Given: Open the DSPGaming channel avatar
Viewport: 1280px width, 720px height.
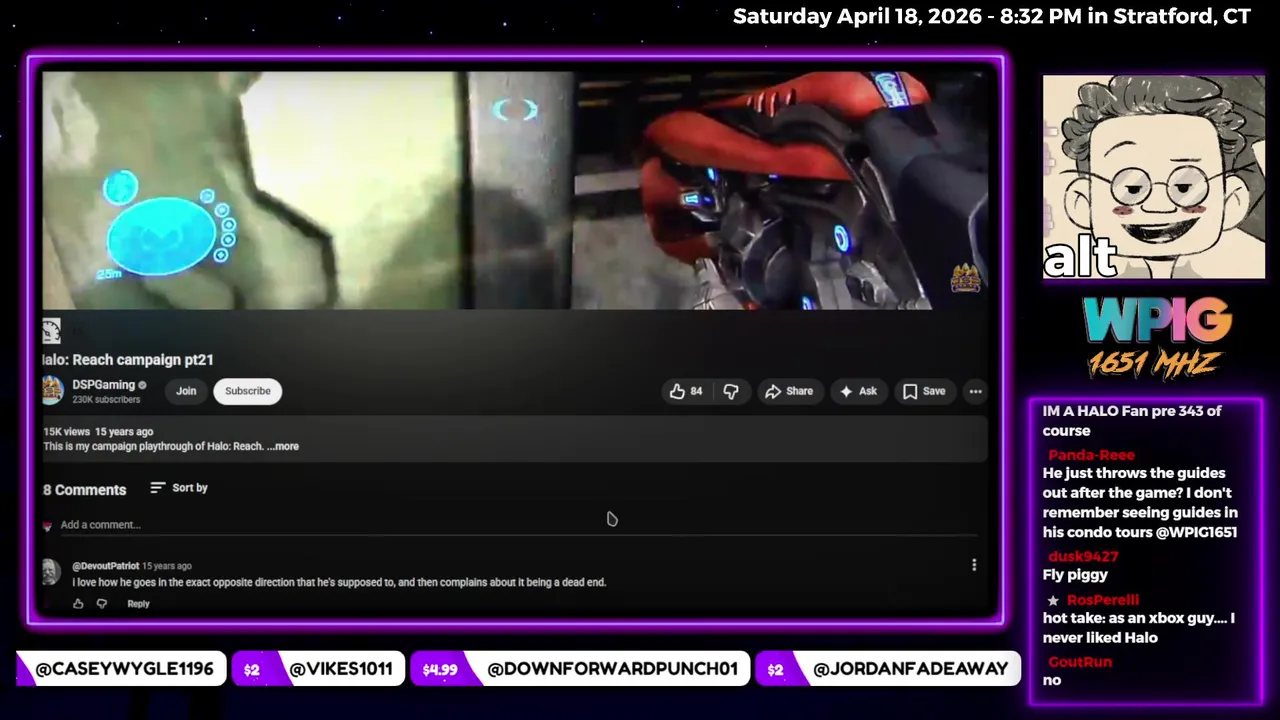Looking at the screenshot, I should (52, 391).
